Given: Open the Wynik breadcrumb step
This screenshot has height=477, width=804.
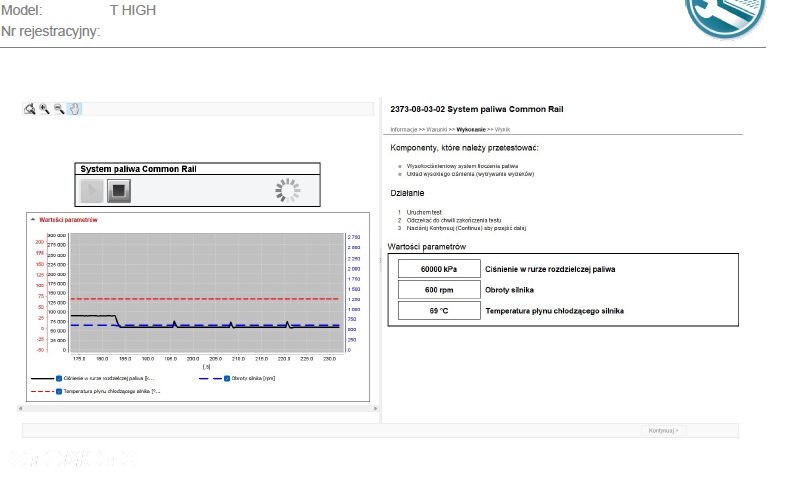Looking at the screenshot, I should click(x=502, y=130).
